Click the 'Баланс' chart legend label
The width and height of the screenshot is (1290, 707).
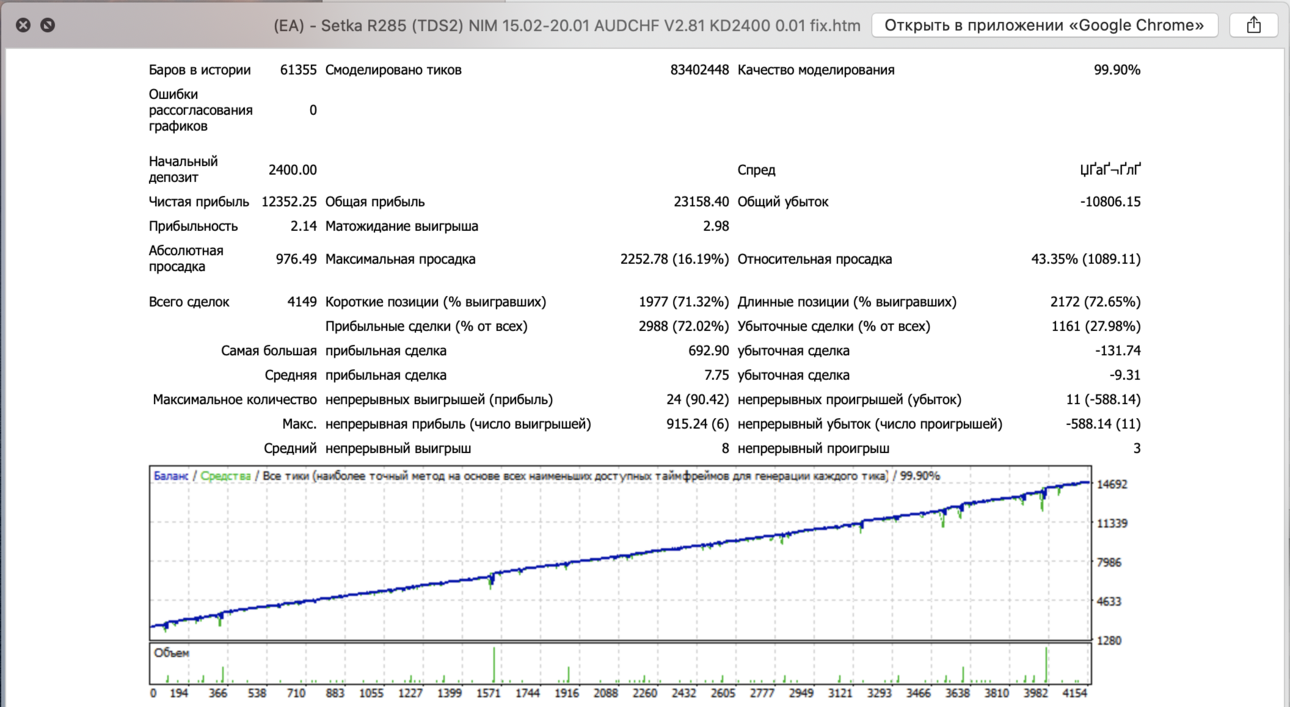point(171,476)
